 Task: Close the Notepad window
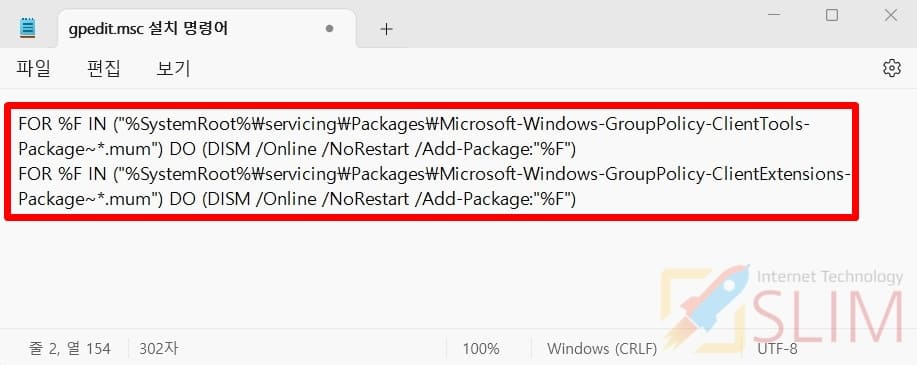click(x=891, y=15)
